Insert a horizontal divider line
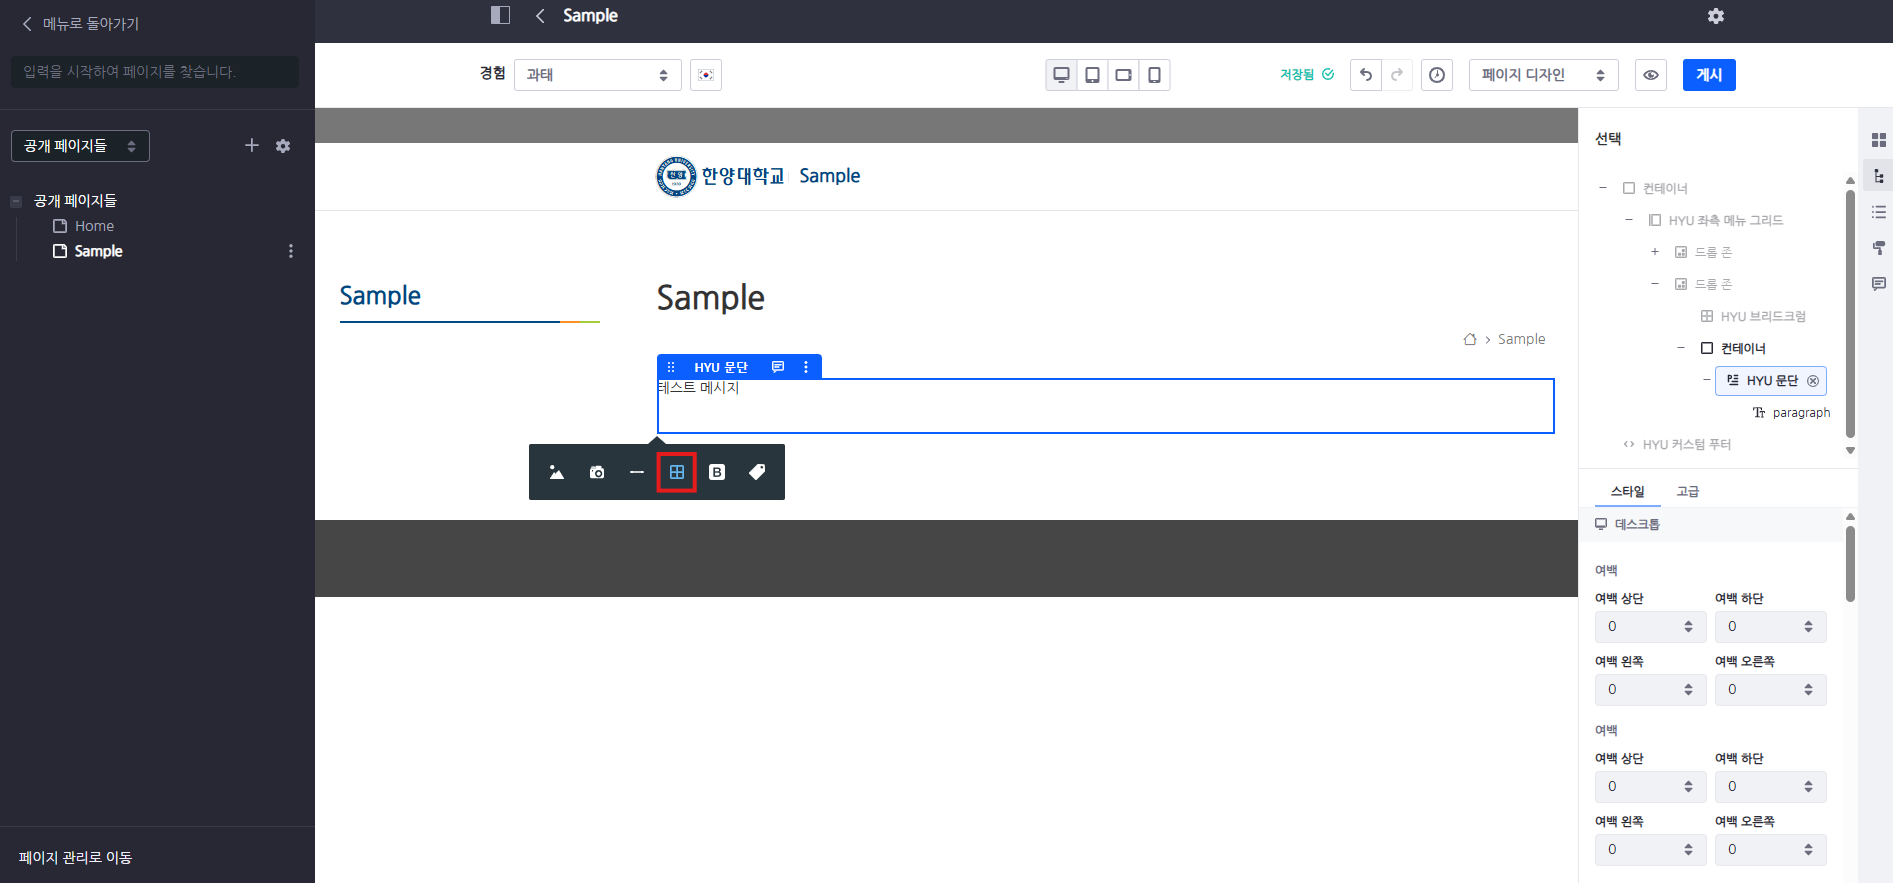This screenshot has height=883, width=1893. pyautogui.click(x=637, y=472)
